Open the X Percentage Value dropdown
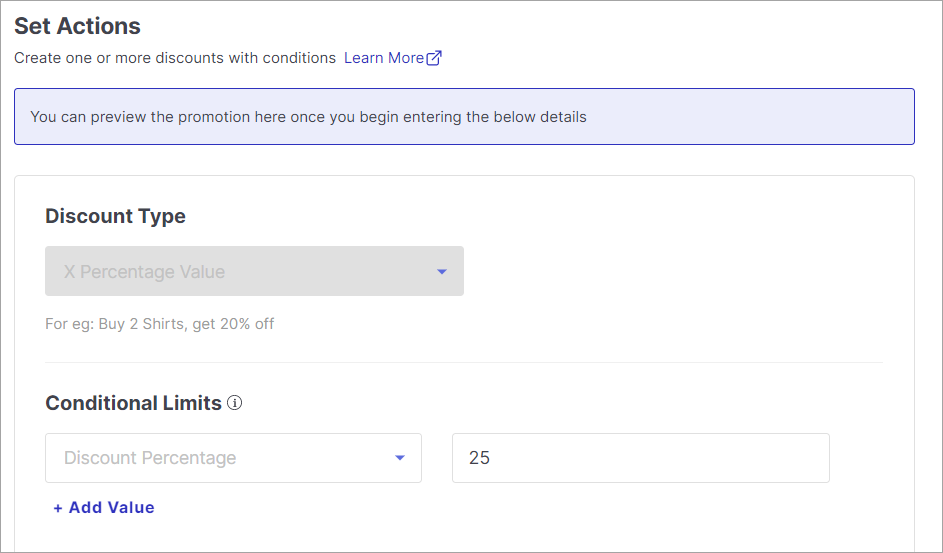This screenshot has height=553, width=943. tap(254, 271)
